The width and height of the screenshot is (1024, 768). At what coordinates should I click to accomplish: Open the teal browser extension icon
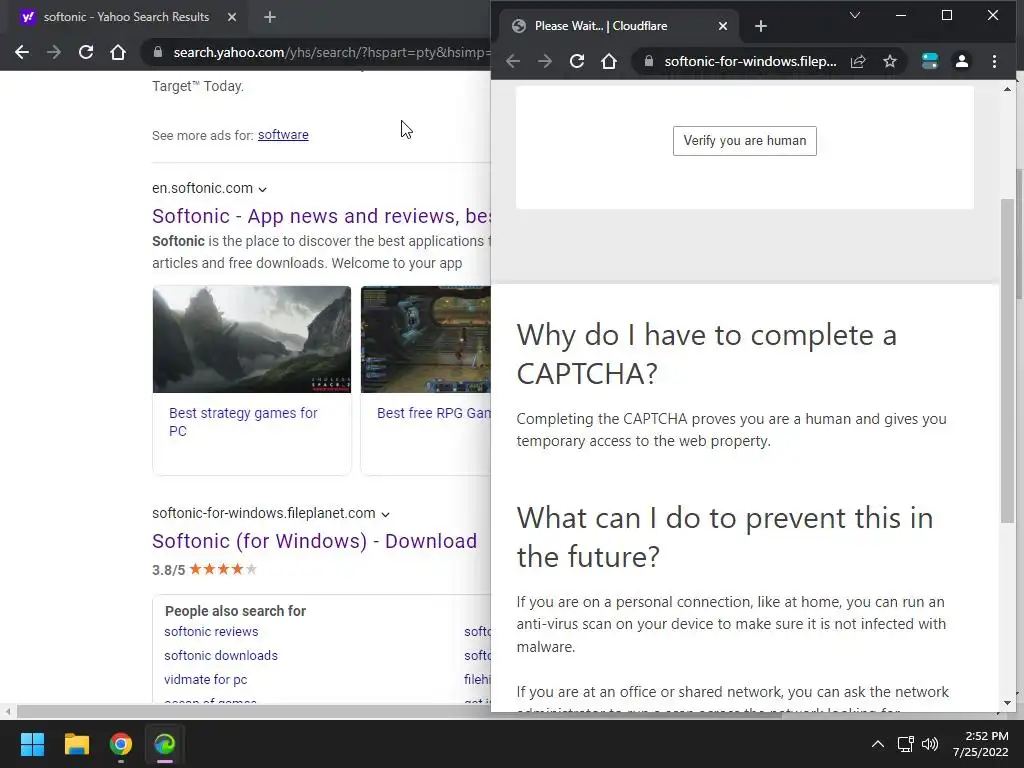tap(929, 61)
